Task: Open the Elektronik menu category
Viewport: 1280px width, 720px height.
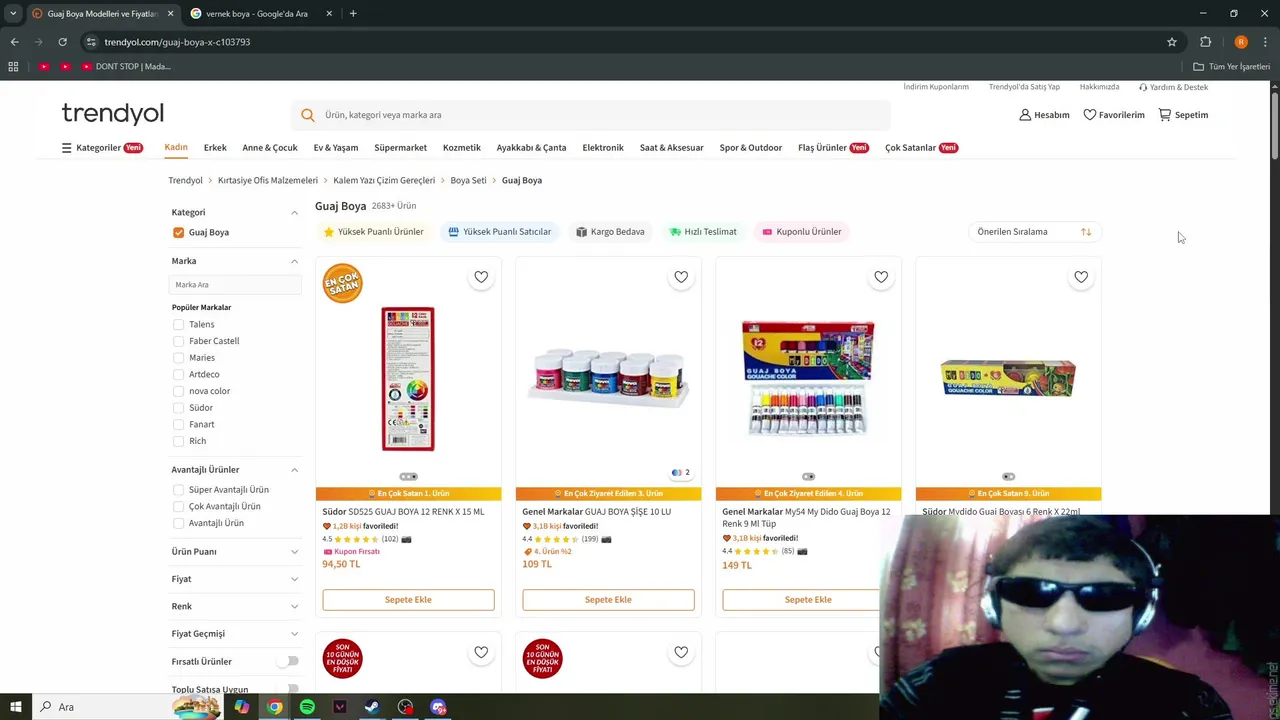Action: coord(603,148)
